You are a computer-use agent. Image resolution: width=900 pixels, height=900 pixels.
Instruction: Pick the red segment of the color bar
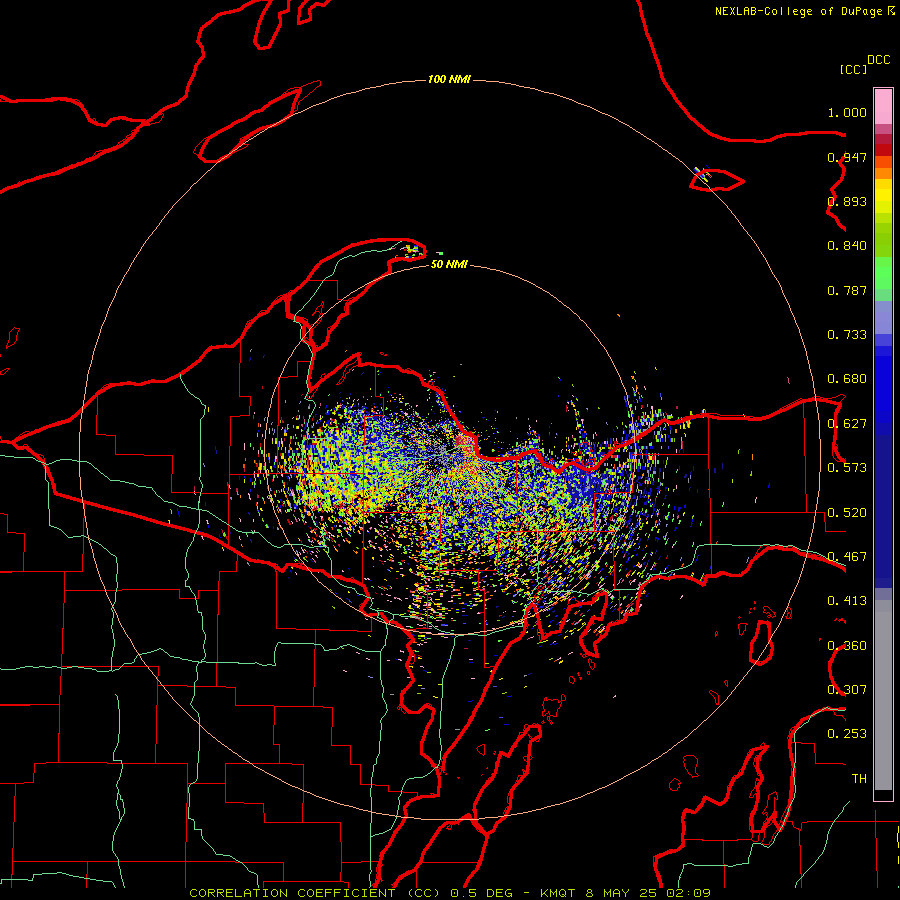click(883, 149)
